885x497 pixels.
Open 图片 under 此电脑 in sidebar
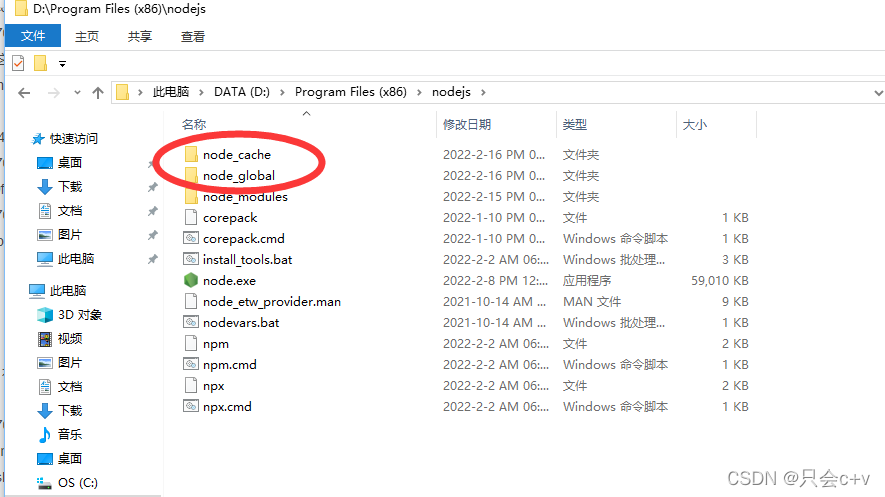point(70,362)
